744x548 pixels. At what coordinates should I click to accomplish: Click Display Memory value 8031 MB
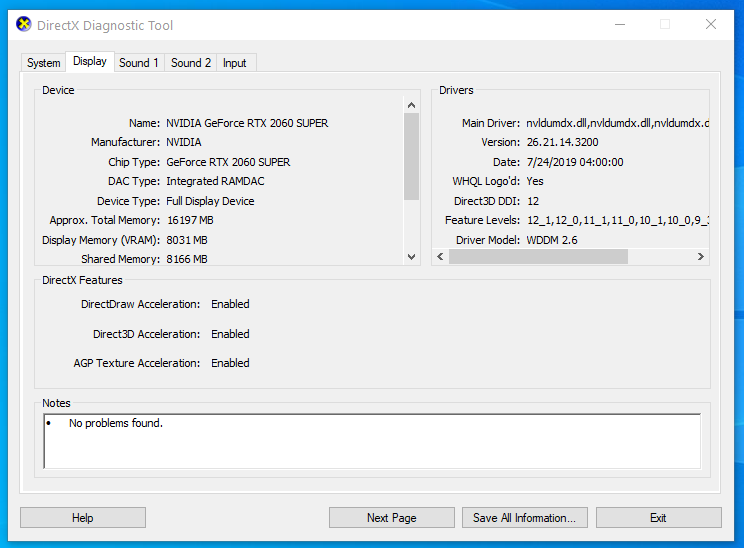coord(187,240)
